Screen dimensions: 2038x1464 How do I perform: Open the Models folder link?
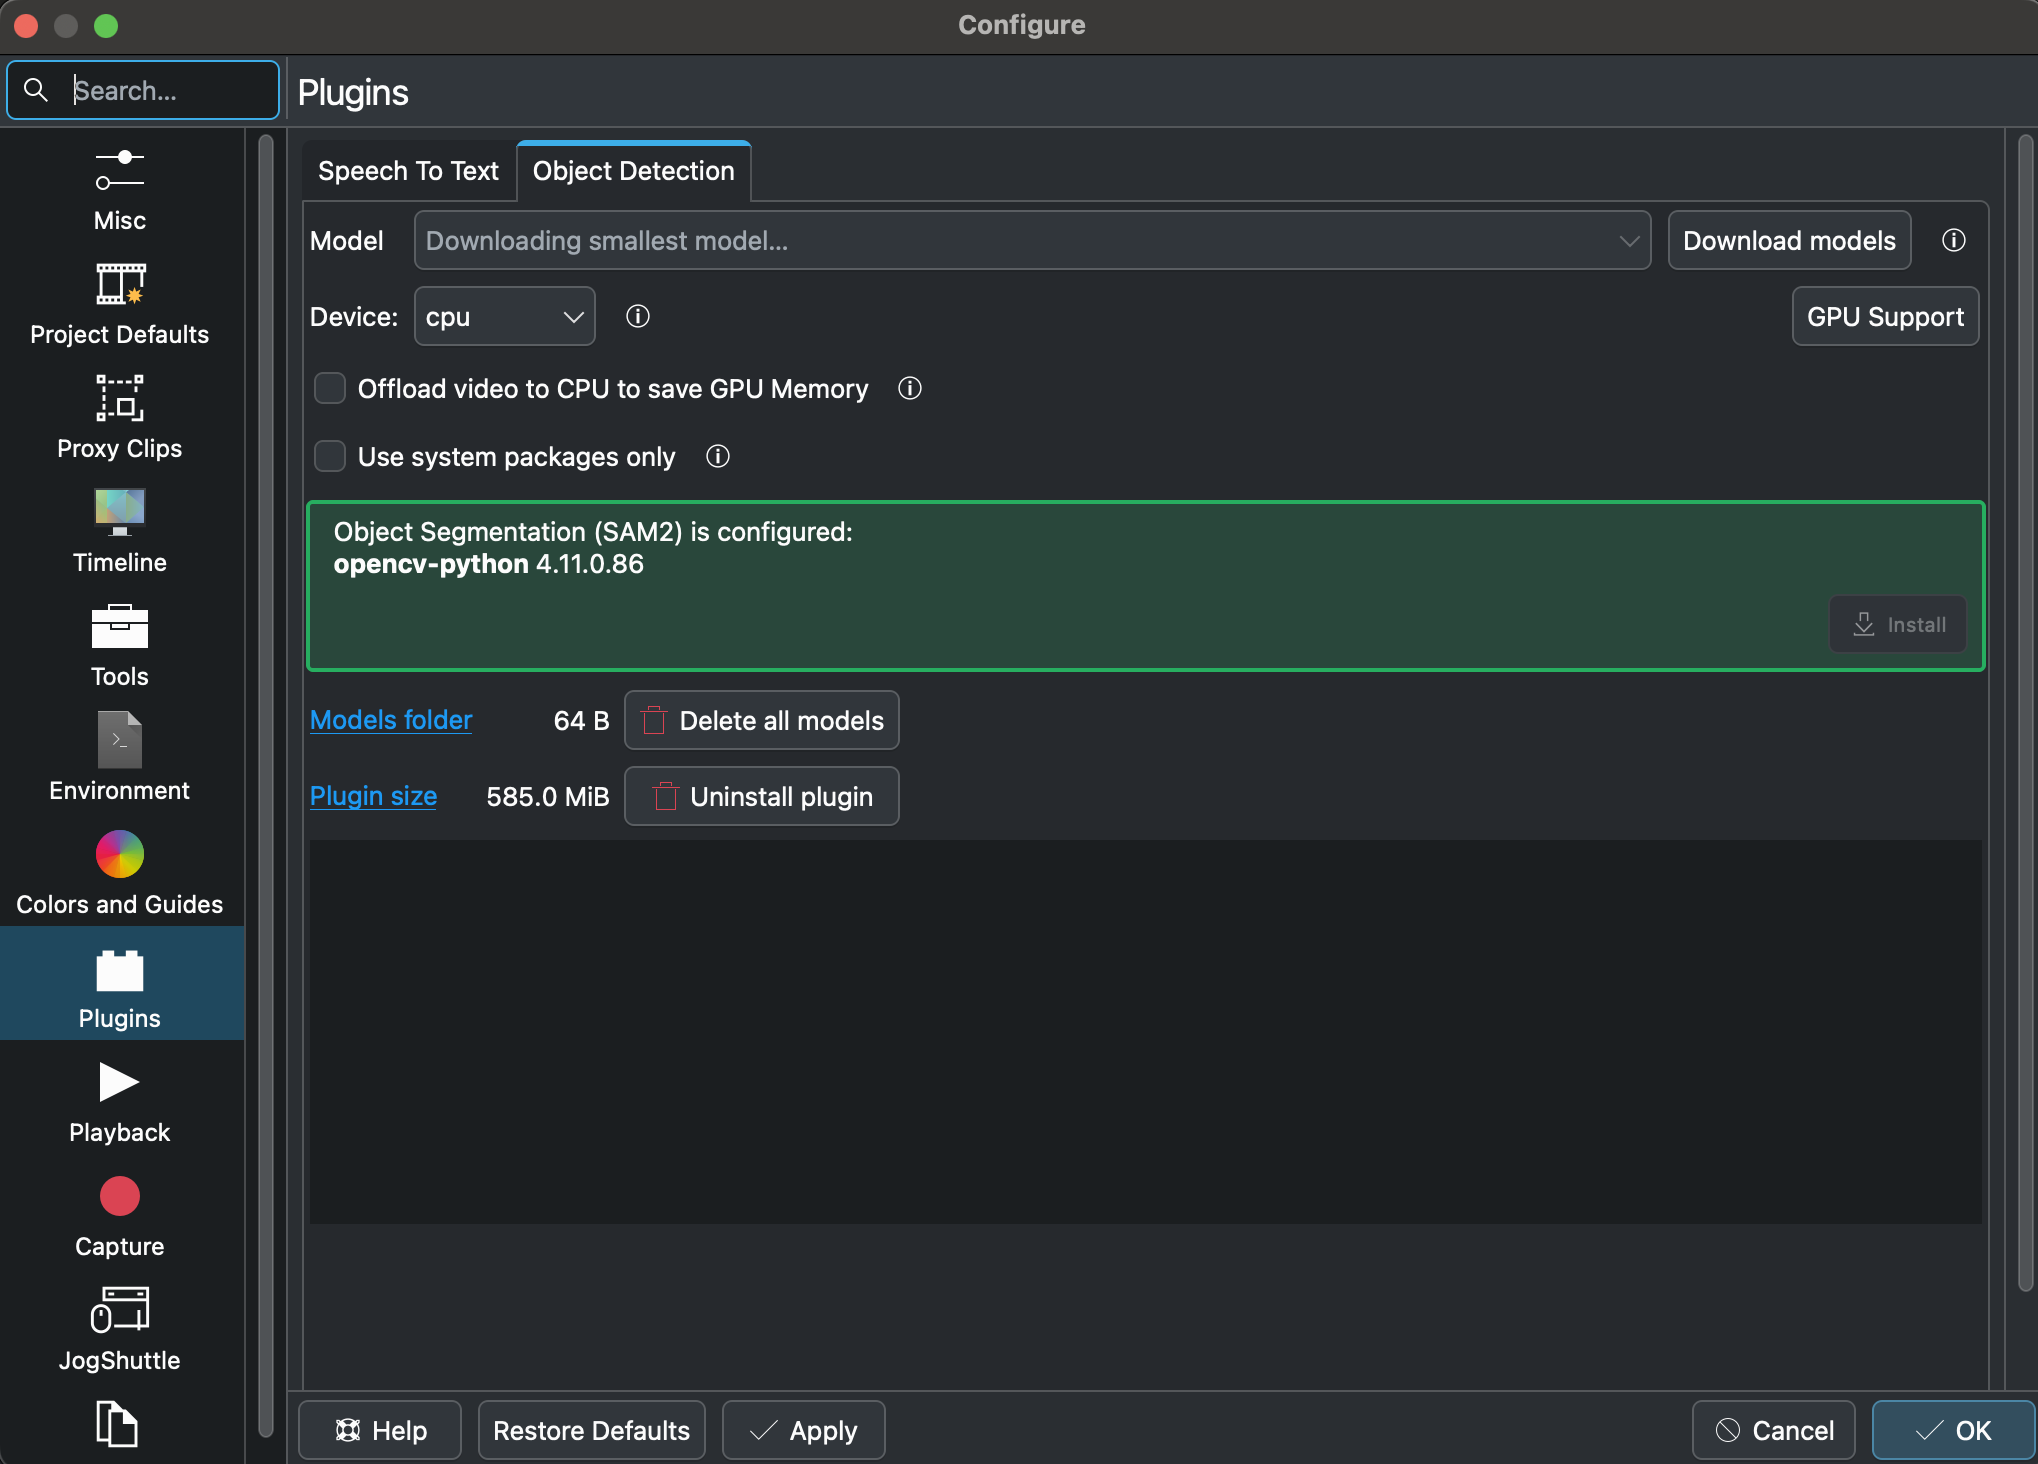coord(391,720)
